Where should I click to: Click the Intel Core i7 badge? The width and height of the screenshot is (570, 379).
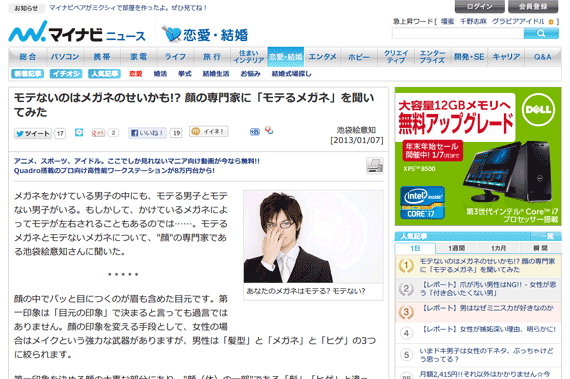click(x=422, y=203)
